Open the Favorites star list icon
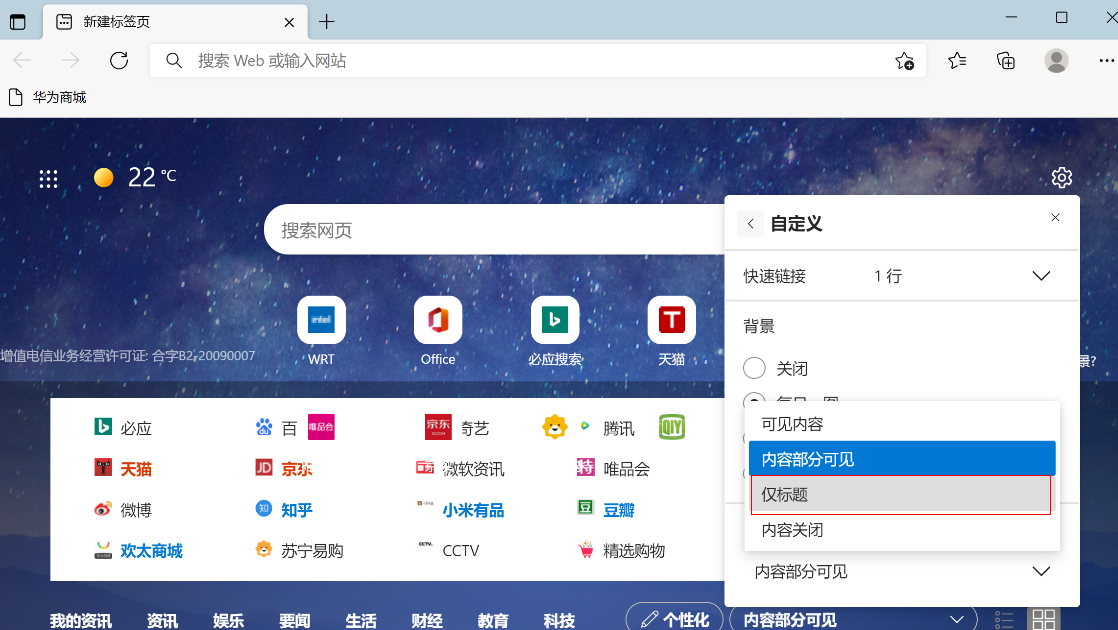 [x=957, y=61]
